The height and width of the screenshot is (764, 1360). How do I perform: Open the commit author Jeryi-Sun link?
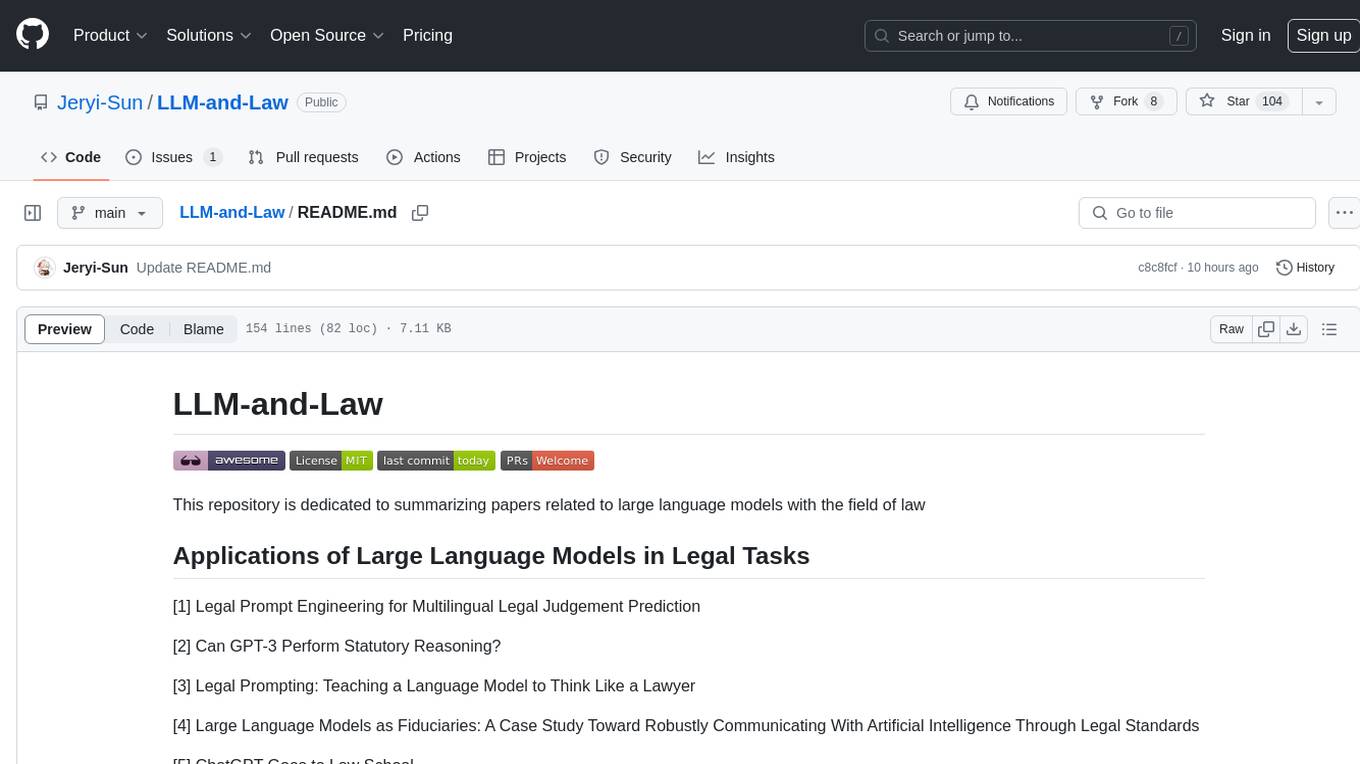(95, 268)
